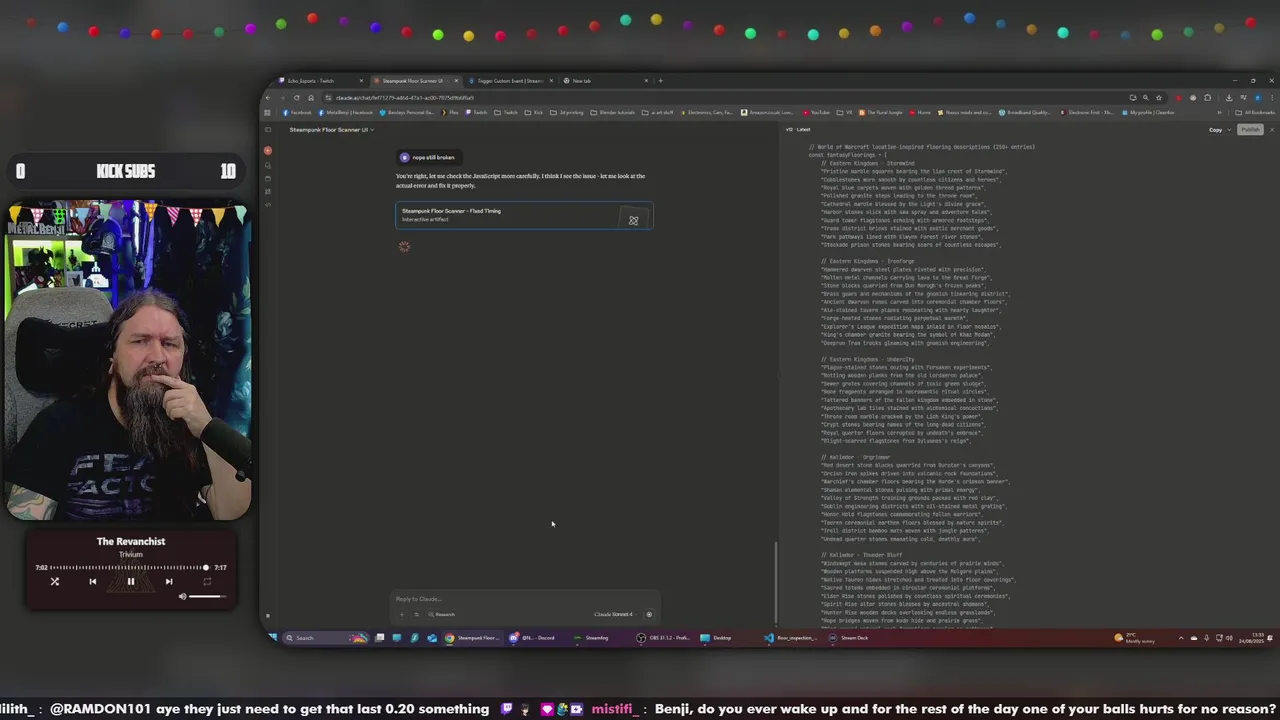Image resolution: width=1280 pixels, height=720 pixels.
Task: Mute with the music player speaker icon
Action: (182, 597)
